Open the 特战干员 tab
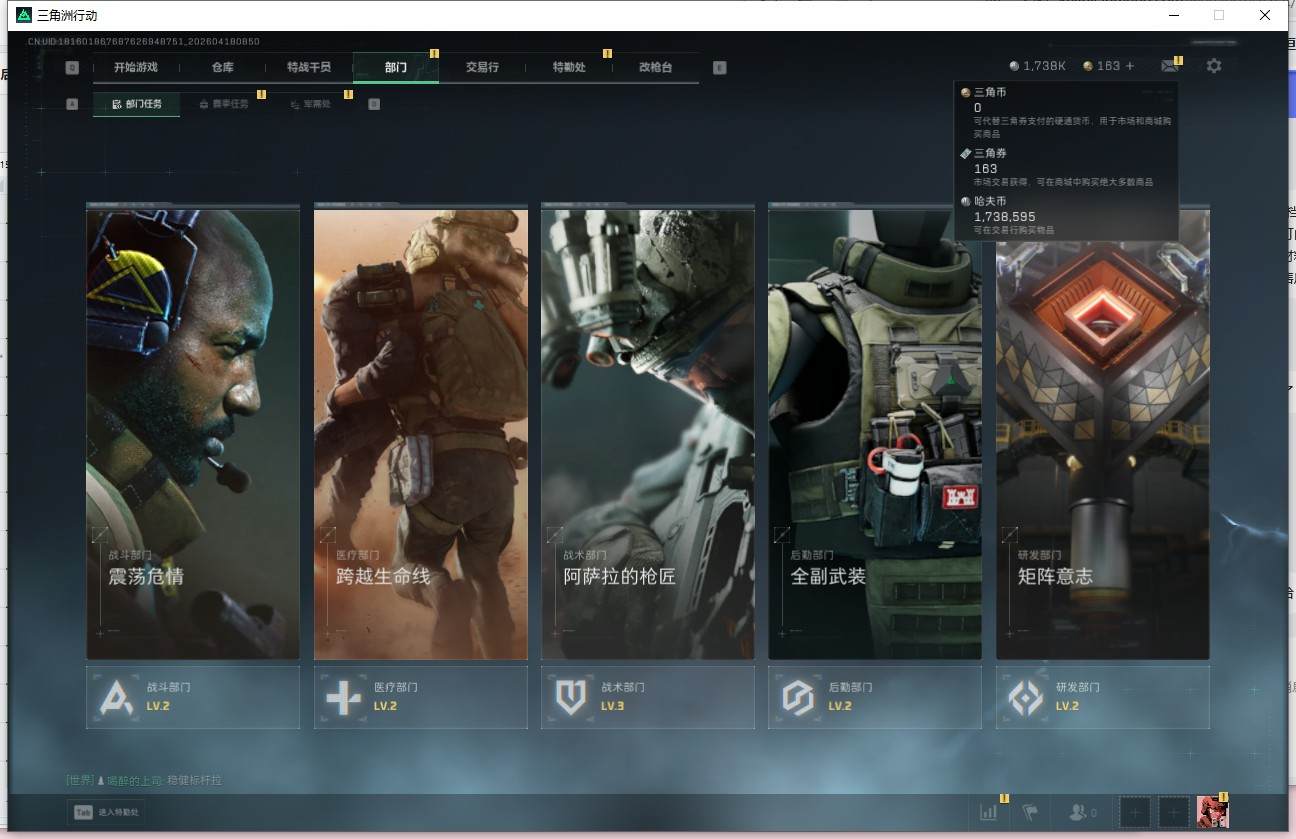The image size is (1296, 839). 308,67
